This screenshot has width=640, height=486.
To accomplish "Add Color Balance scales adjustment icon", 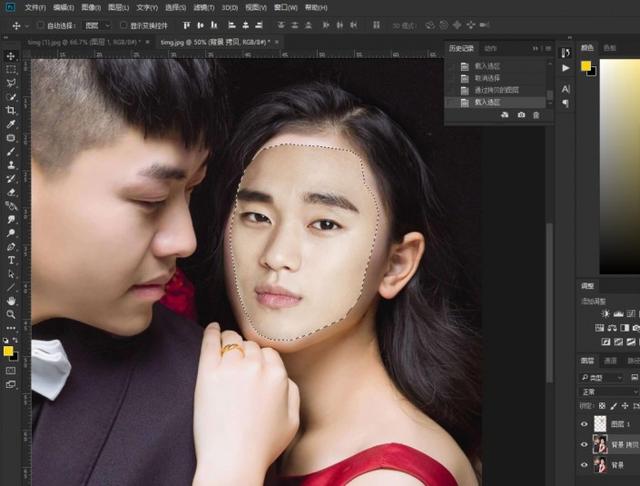I will tap(612, 328).
